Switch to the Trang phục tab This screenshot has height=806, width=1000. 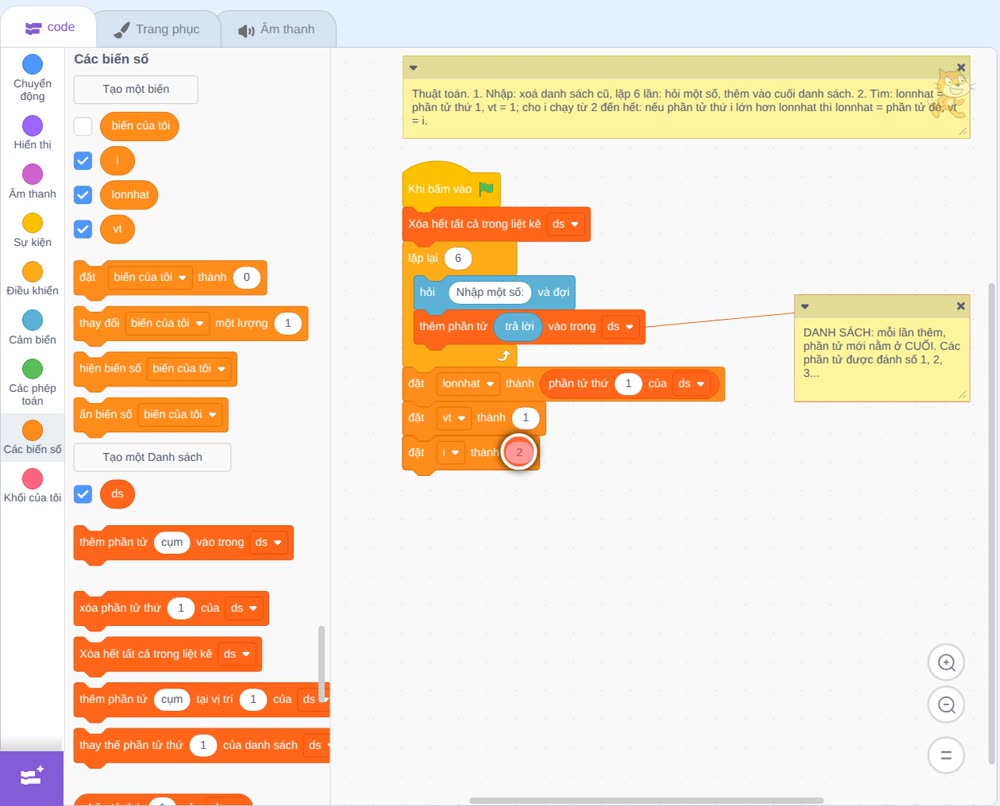[157, 29]
